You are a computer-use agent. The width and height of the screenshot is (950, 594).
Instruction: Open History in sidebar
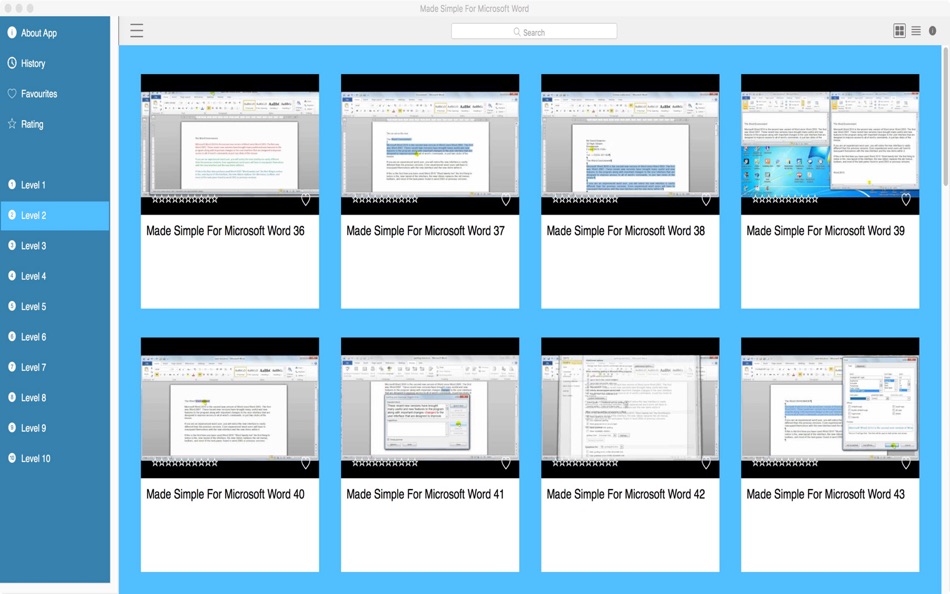[x=55, y=63]
